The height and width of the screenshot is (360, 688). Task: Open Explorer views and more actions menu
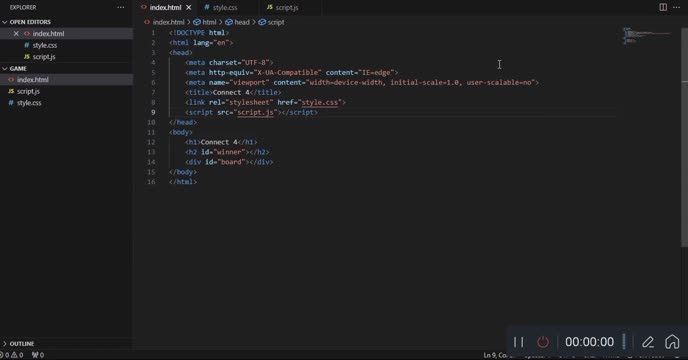121,7
